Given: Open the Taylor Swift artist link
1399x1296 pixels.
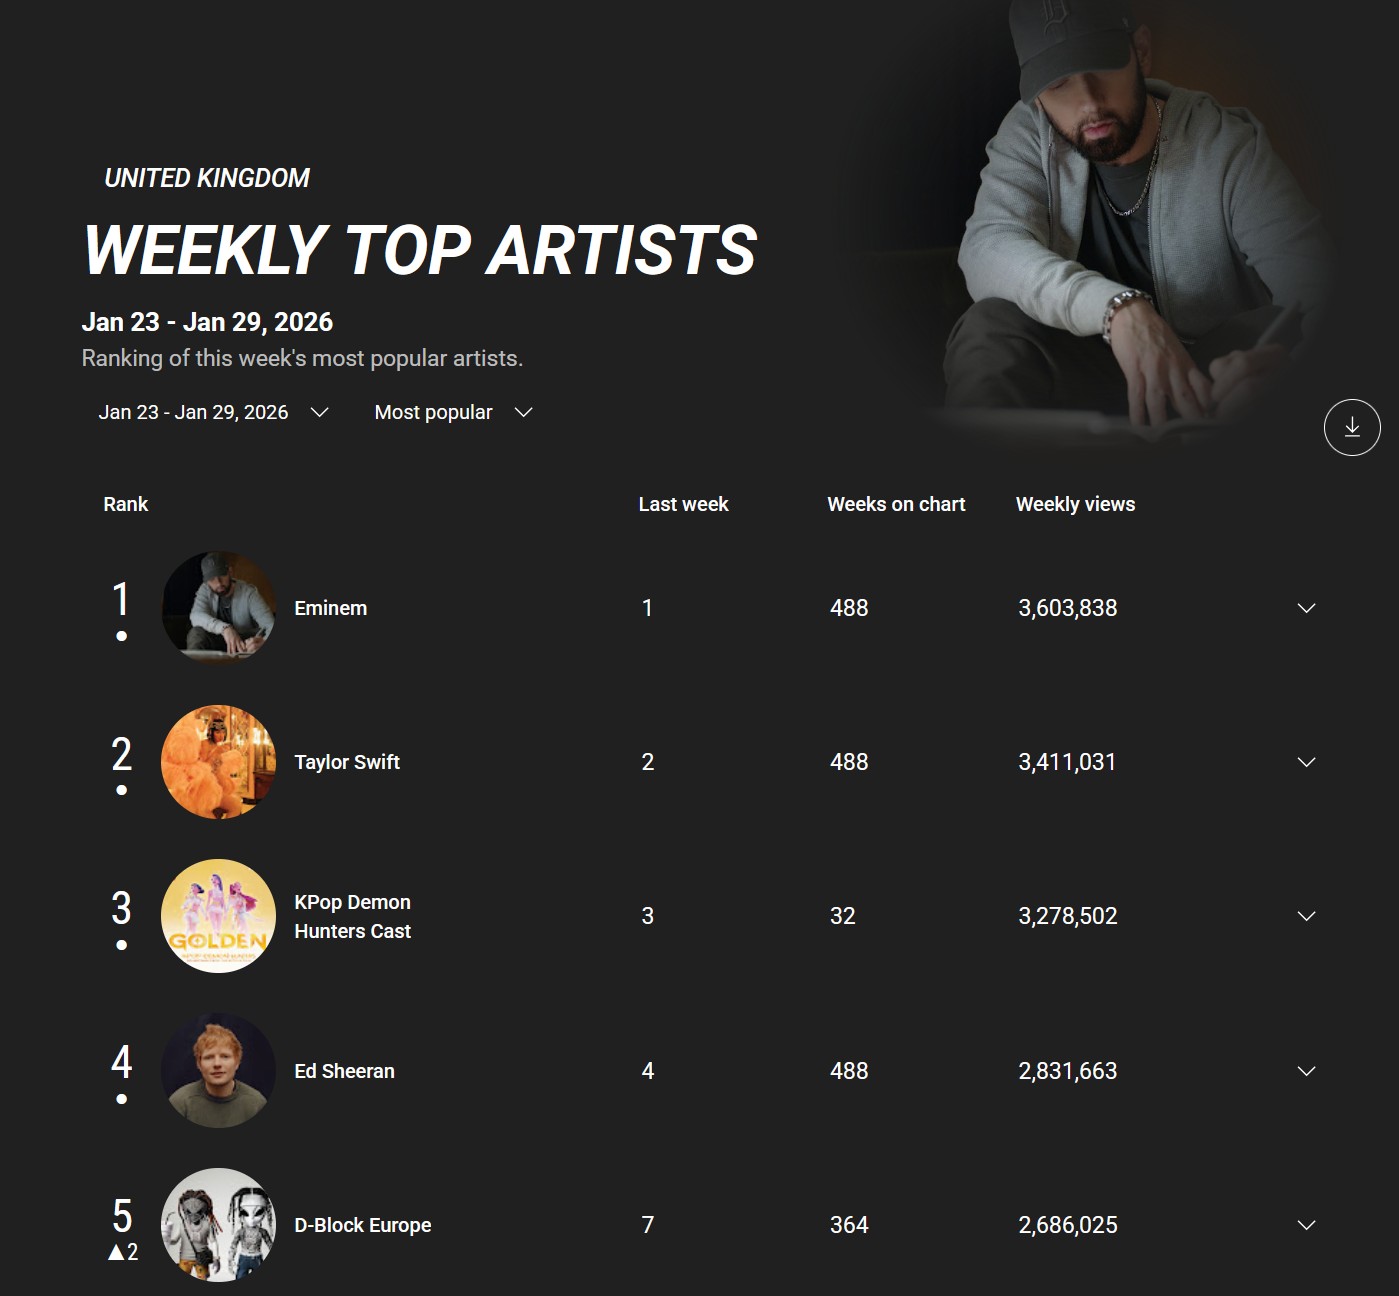Looking at the screenshot, I should [347, 762].
